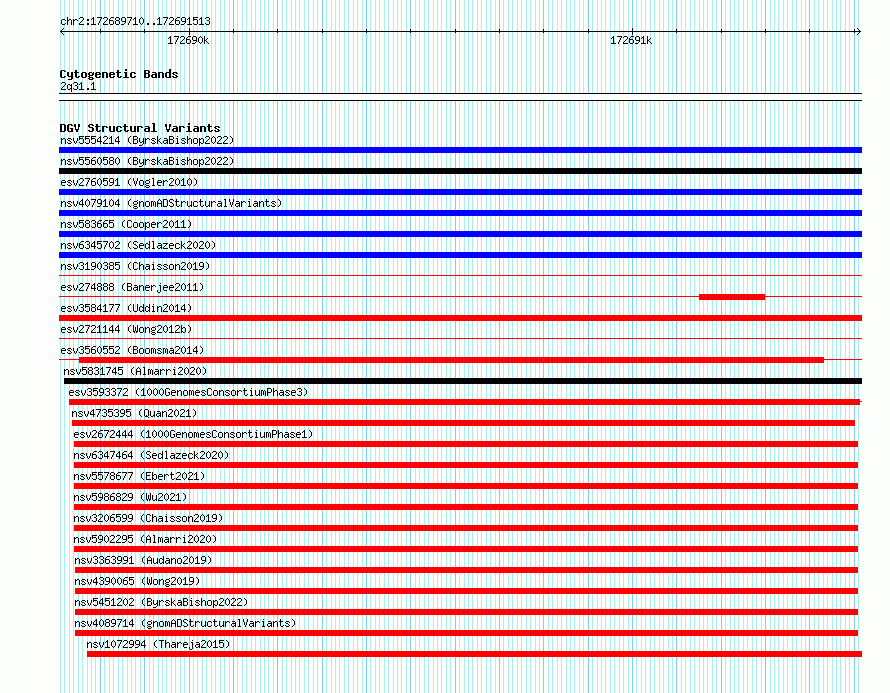The width and height of the screenshot is (890, 693).
Task: Click the right scroll arrow on ruler
Action: [858, 32]
